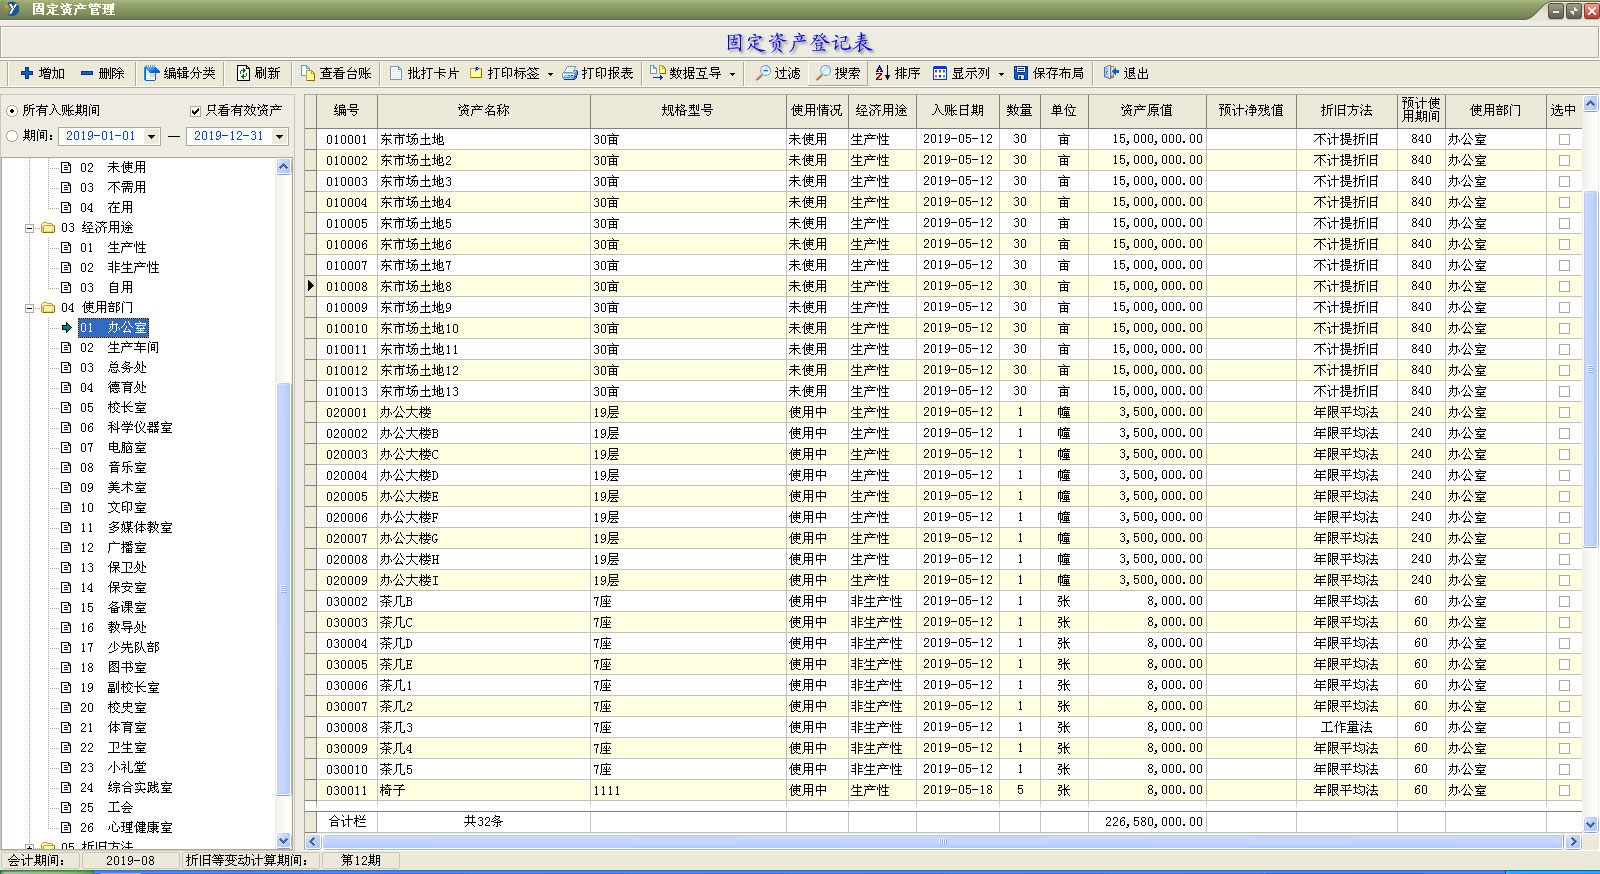Open 编辑分类 edit category tool
Viewport: 1600px width, 874px height.
point(179,73)
